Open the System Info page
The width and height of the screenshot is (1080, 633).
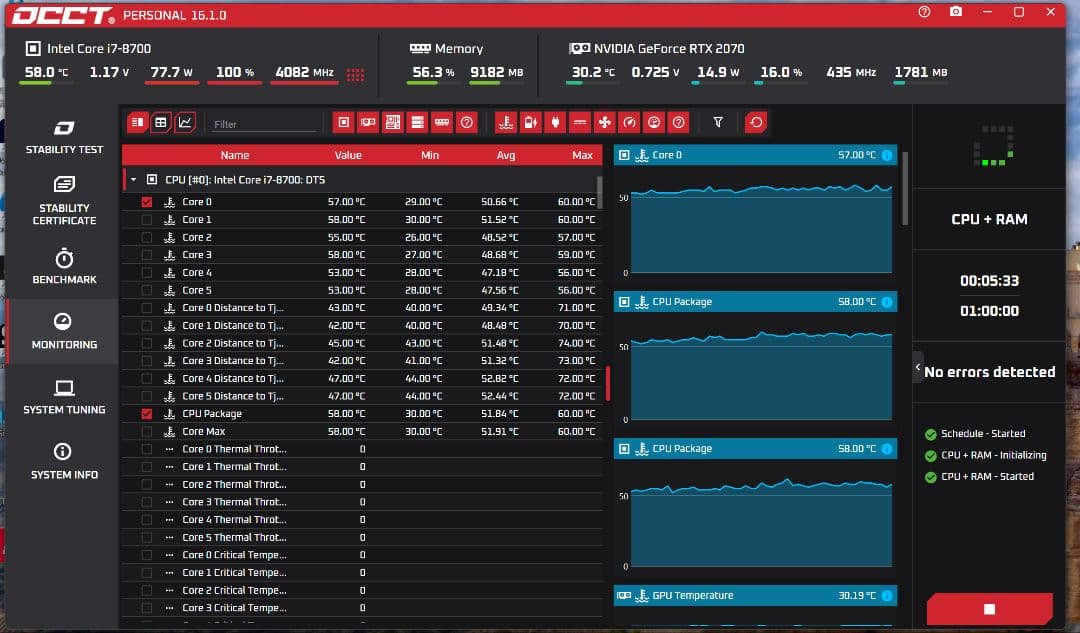64,462
